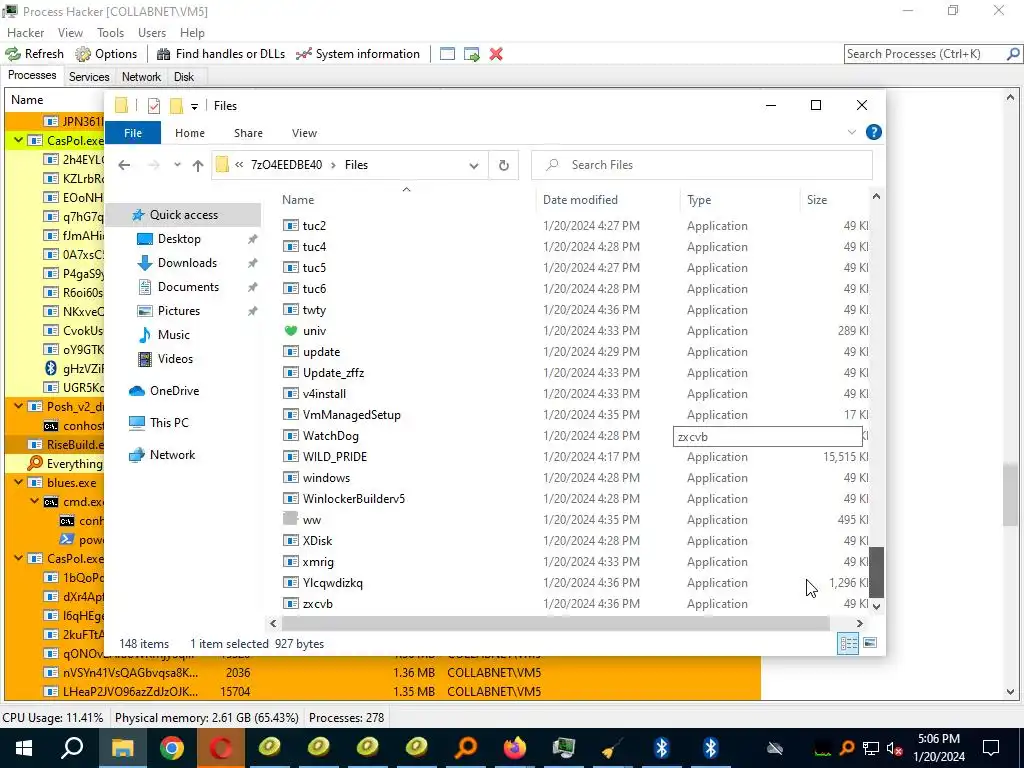The image size is (1024, 768).
Task: Click the red X terminate icon
Action: click(x=496, y=54)
